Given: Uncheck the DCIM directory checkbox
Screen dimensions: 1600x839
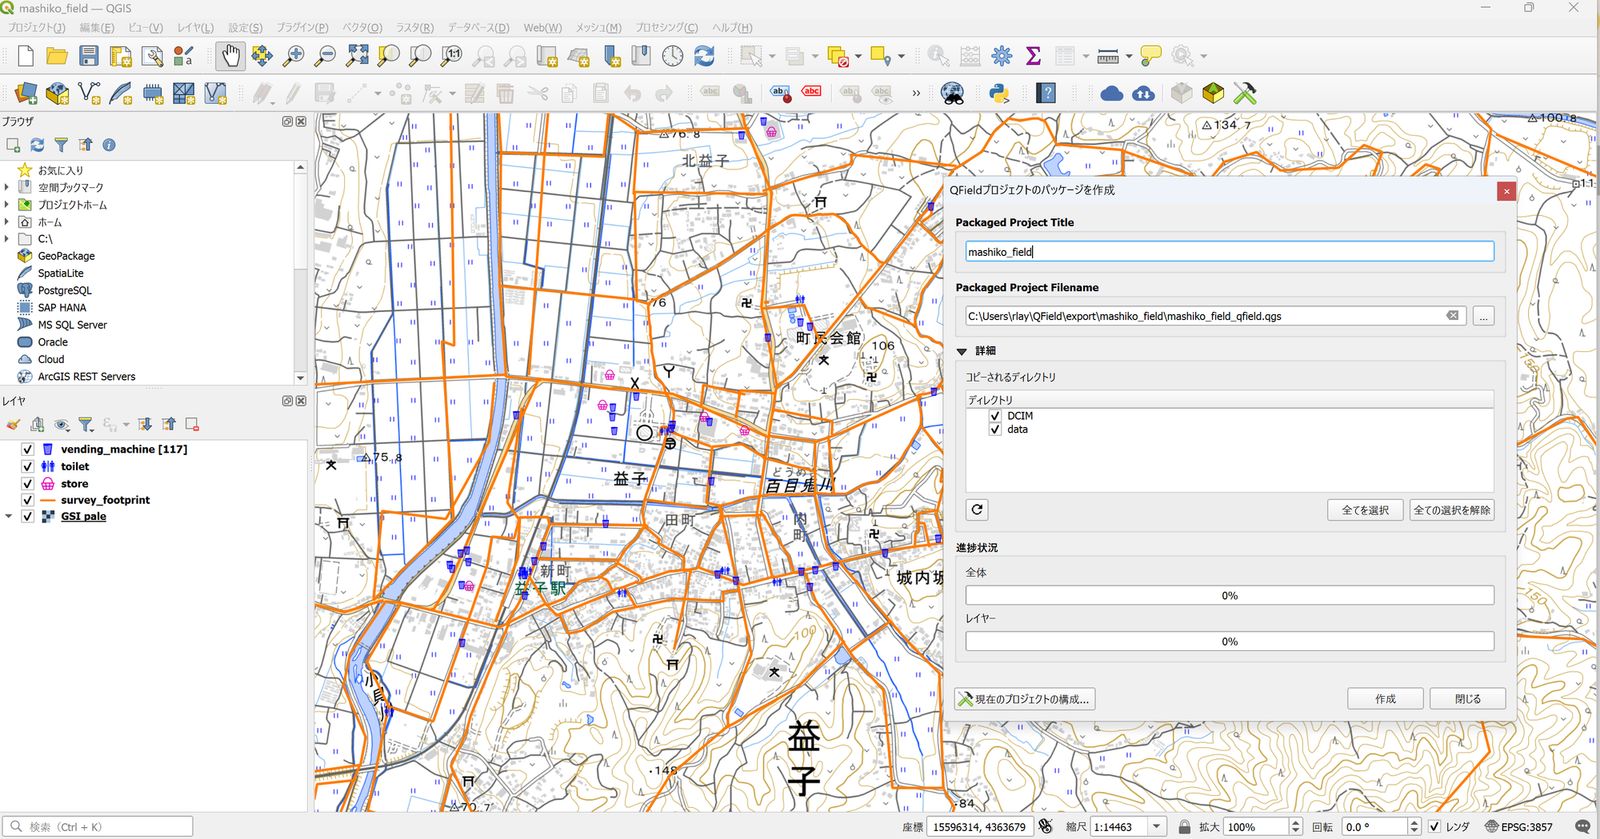Looking at the screenshot, I should pyautogui.click(x=995, y=416).
